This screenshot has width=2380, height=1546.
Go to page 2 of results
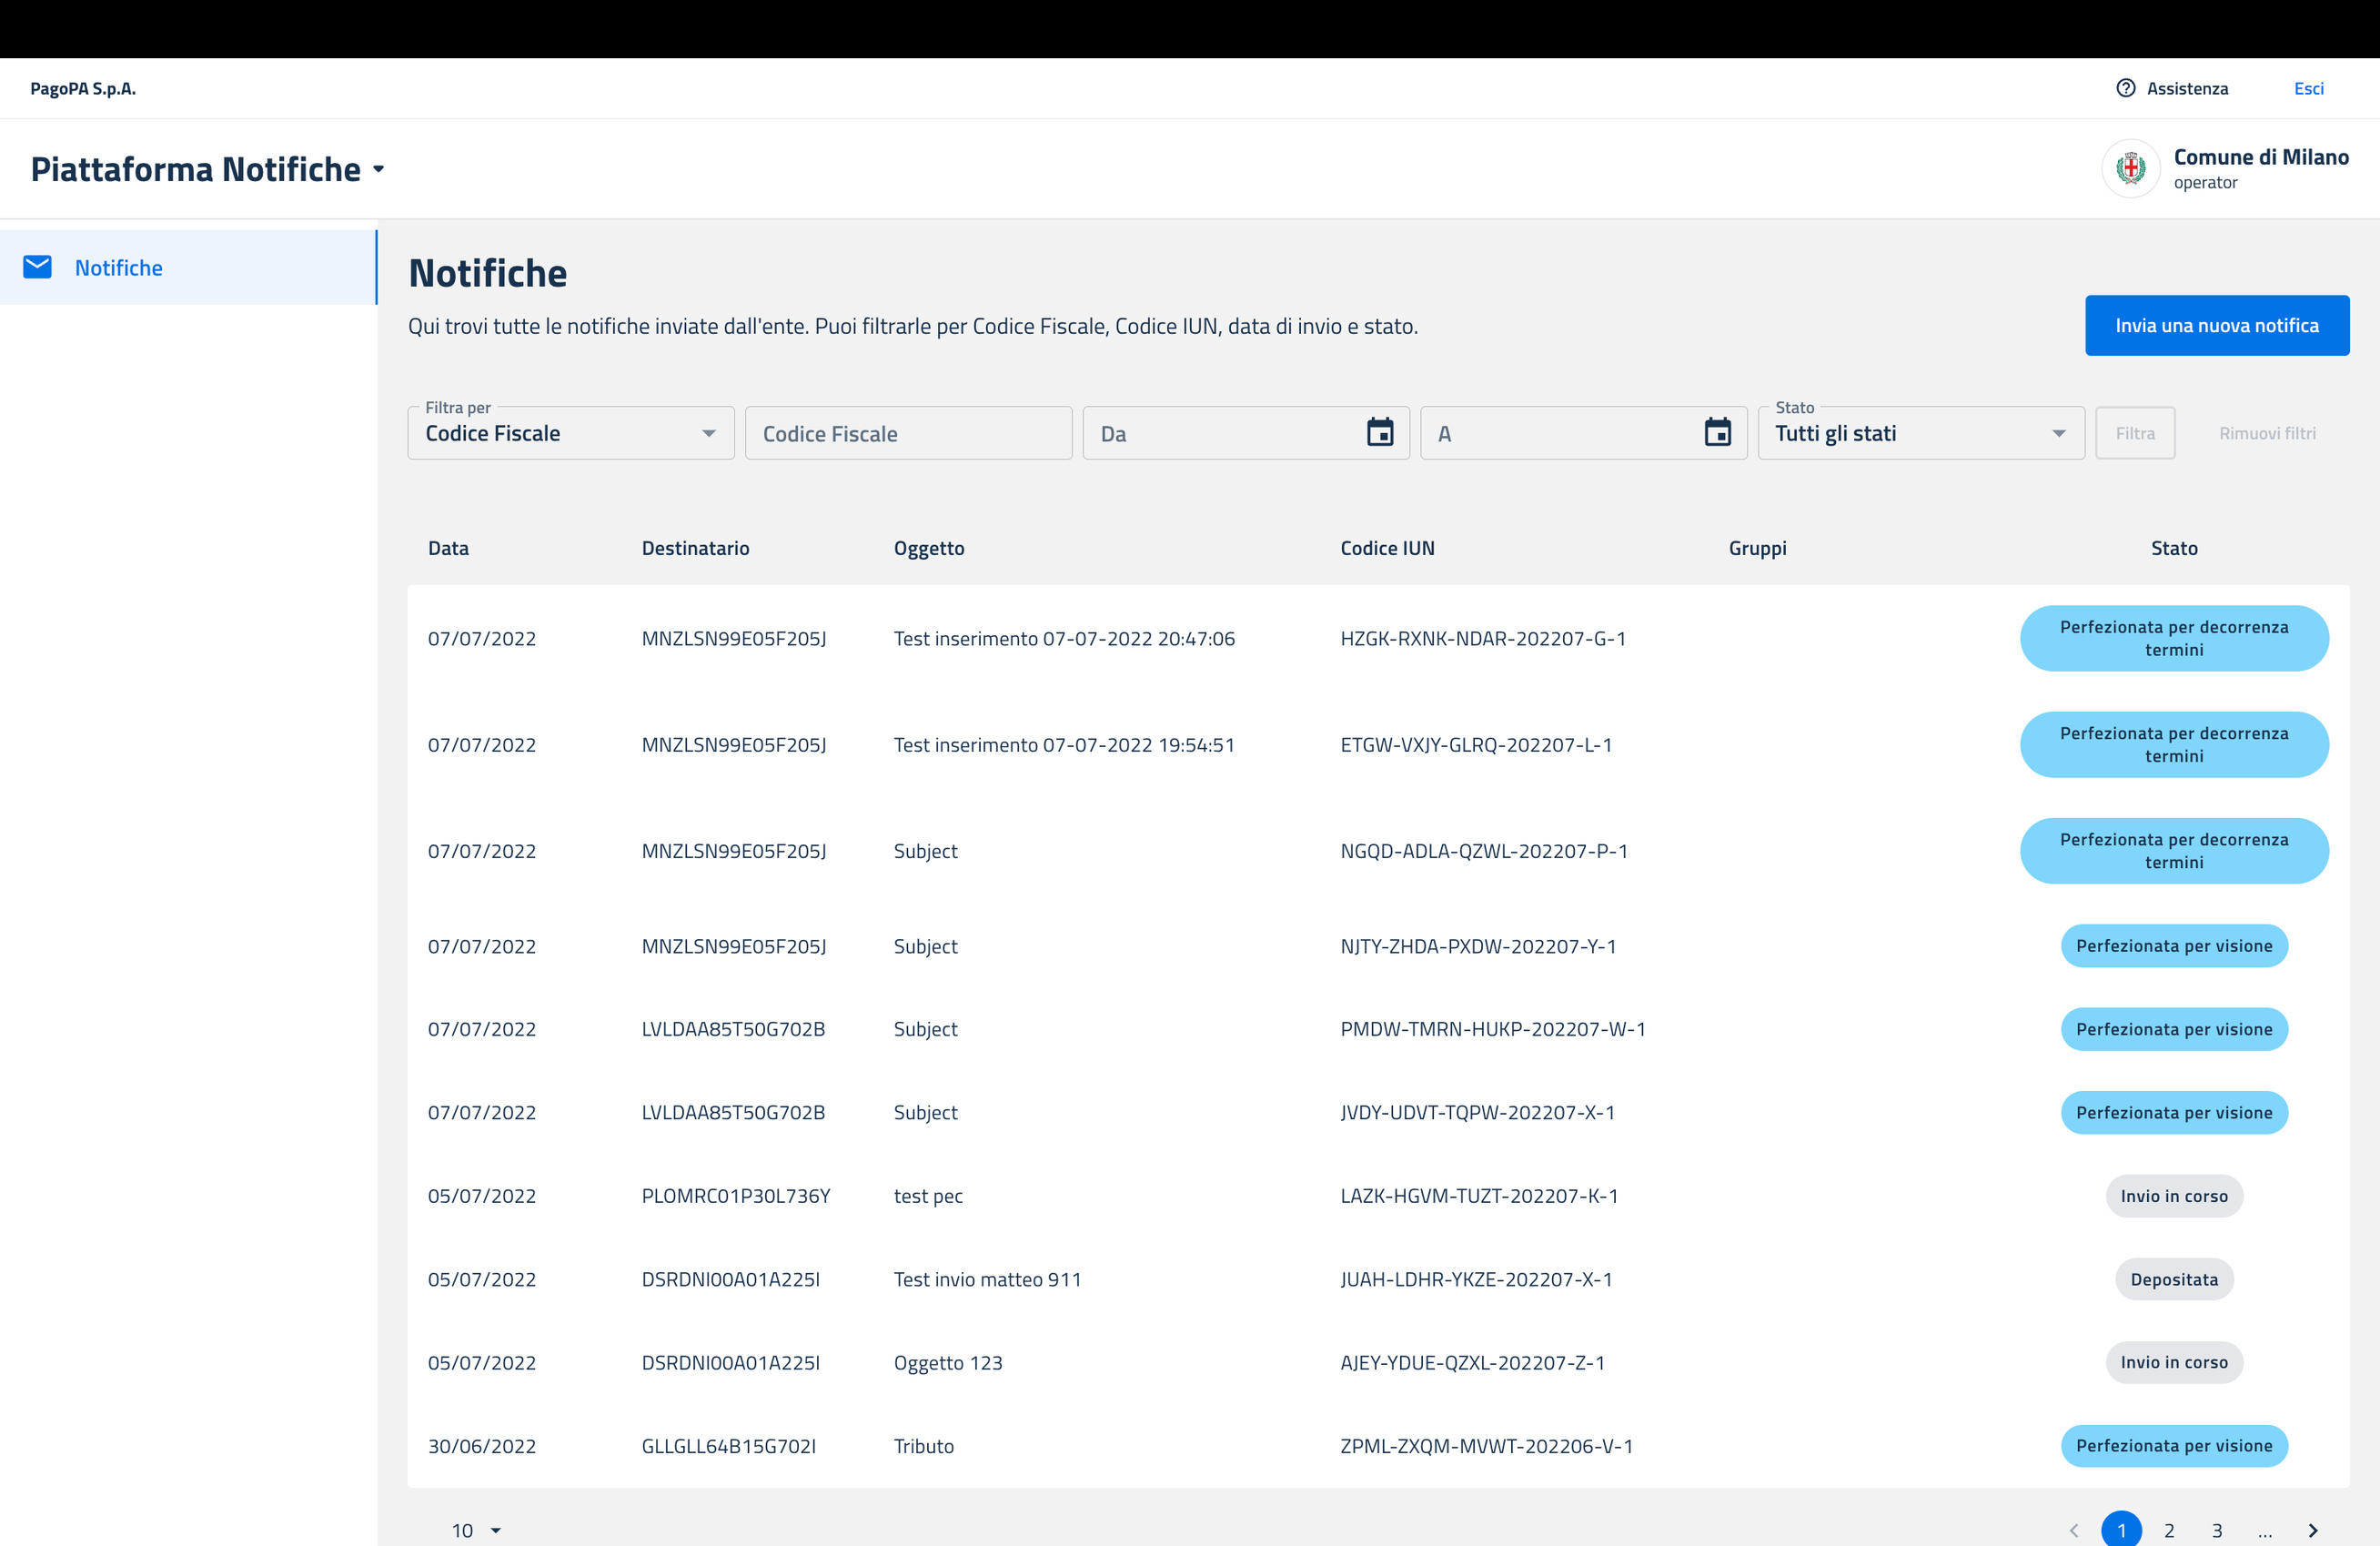pyautogui.click(x=2169, y=1530)
